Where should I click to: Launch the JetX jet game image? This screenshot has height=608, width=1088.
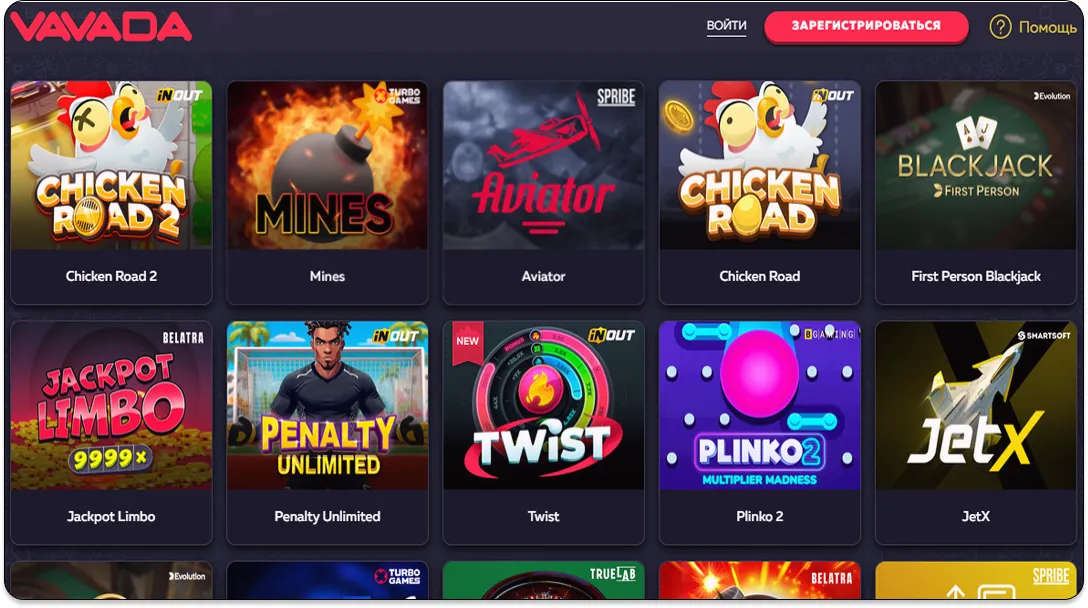pyautogui.click(x=976, y=405)
